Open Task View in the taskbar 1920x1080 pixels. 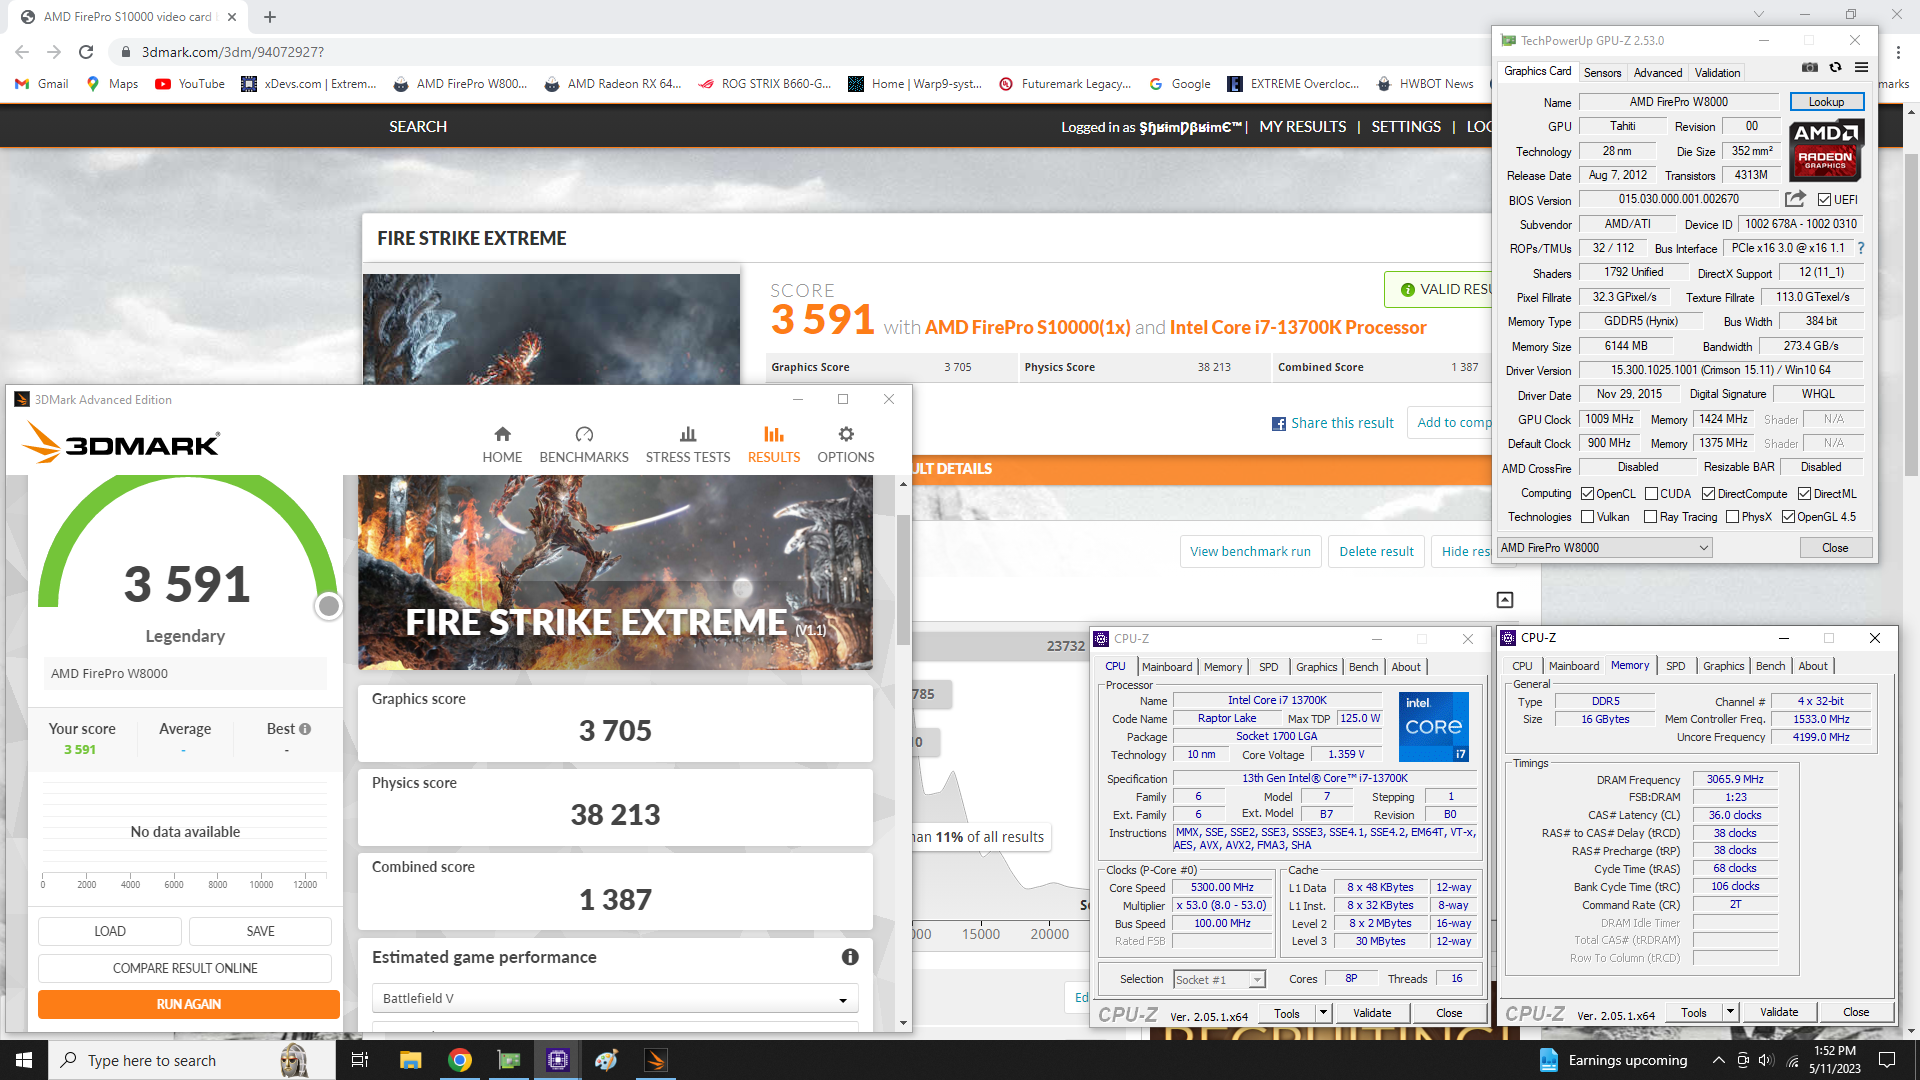pyautogui.click(x=360, y=1060)
